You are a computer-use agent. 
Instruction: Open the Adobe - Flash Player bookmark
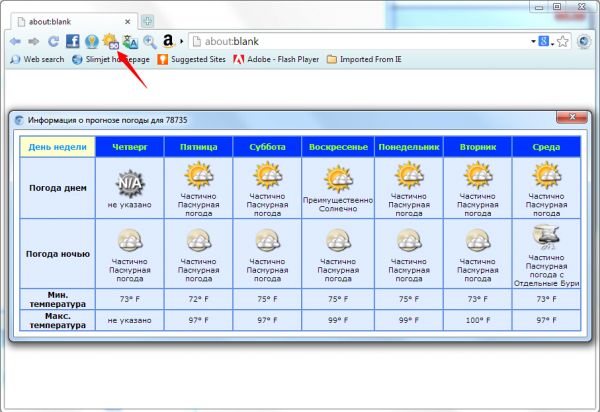point(276,59)
